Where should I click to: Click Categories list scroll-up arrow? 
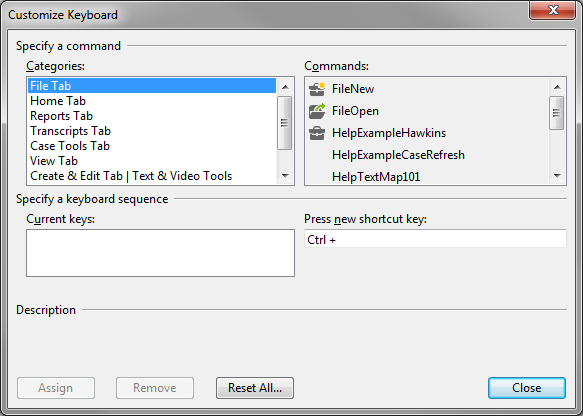tap(285, 87)
